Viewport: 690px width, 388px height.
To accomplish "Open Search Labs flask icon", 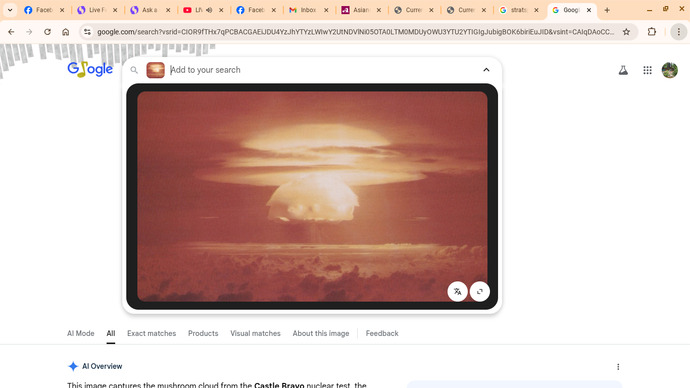I will pos(623,70).
